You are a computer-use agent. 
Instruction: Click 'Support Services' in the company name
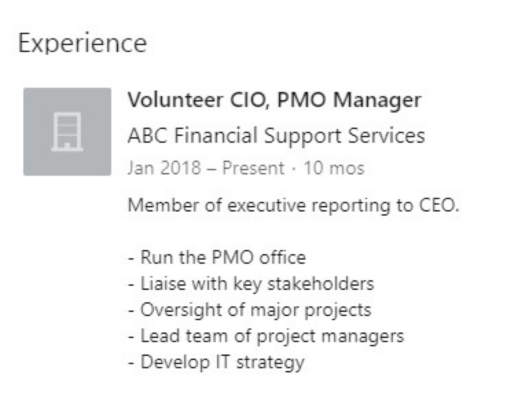click(x=344, y=136)
